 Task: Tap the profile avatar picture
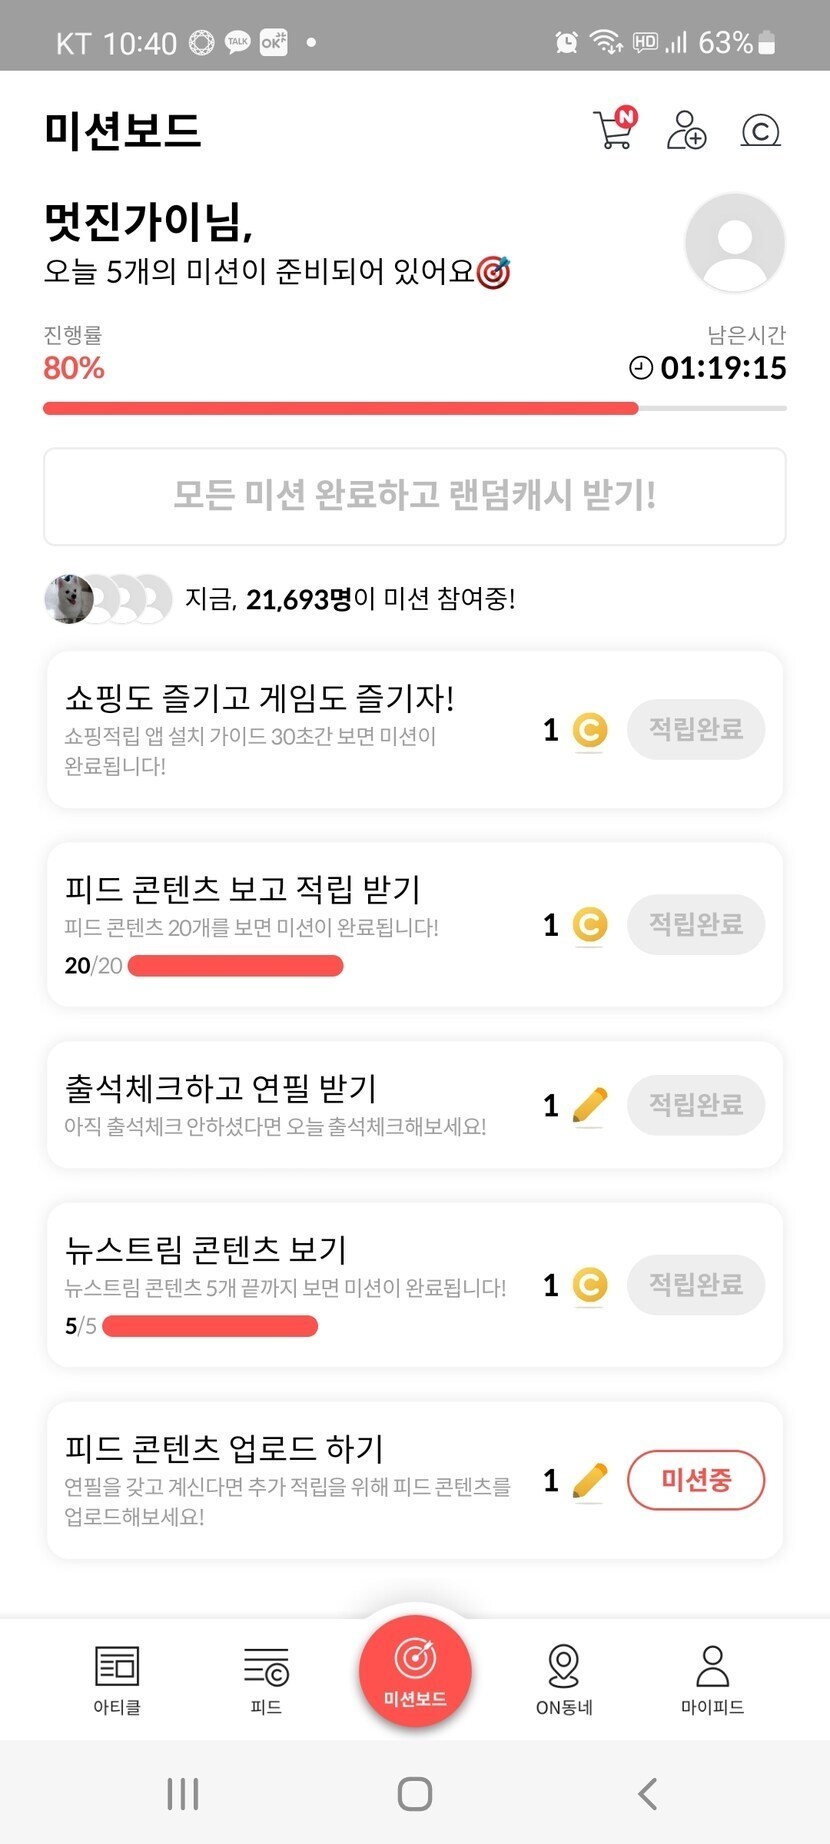[734, 243]
